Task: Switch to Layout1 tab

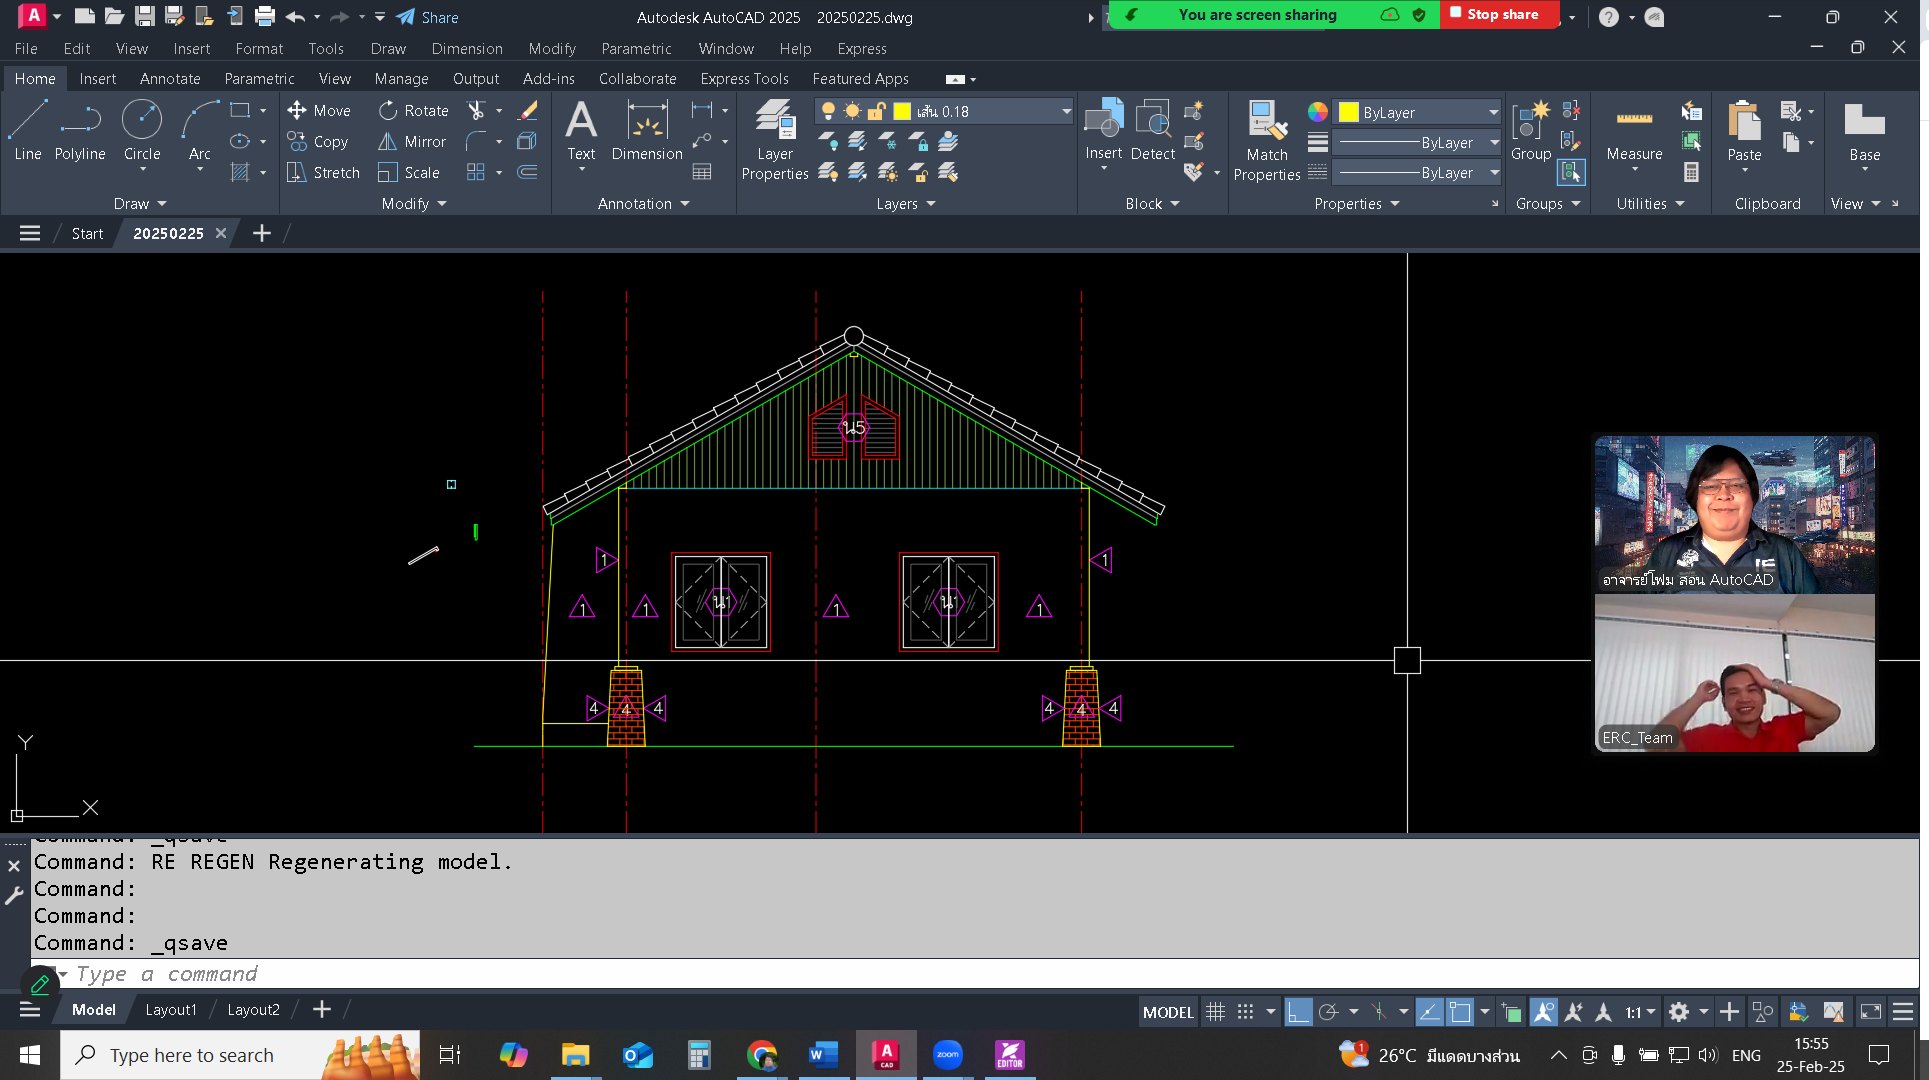Action: [x=171, y=1009]
